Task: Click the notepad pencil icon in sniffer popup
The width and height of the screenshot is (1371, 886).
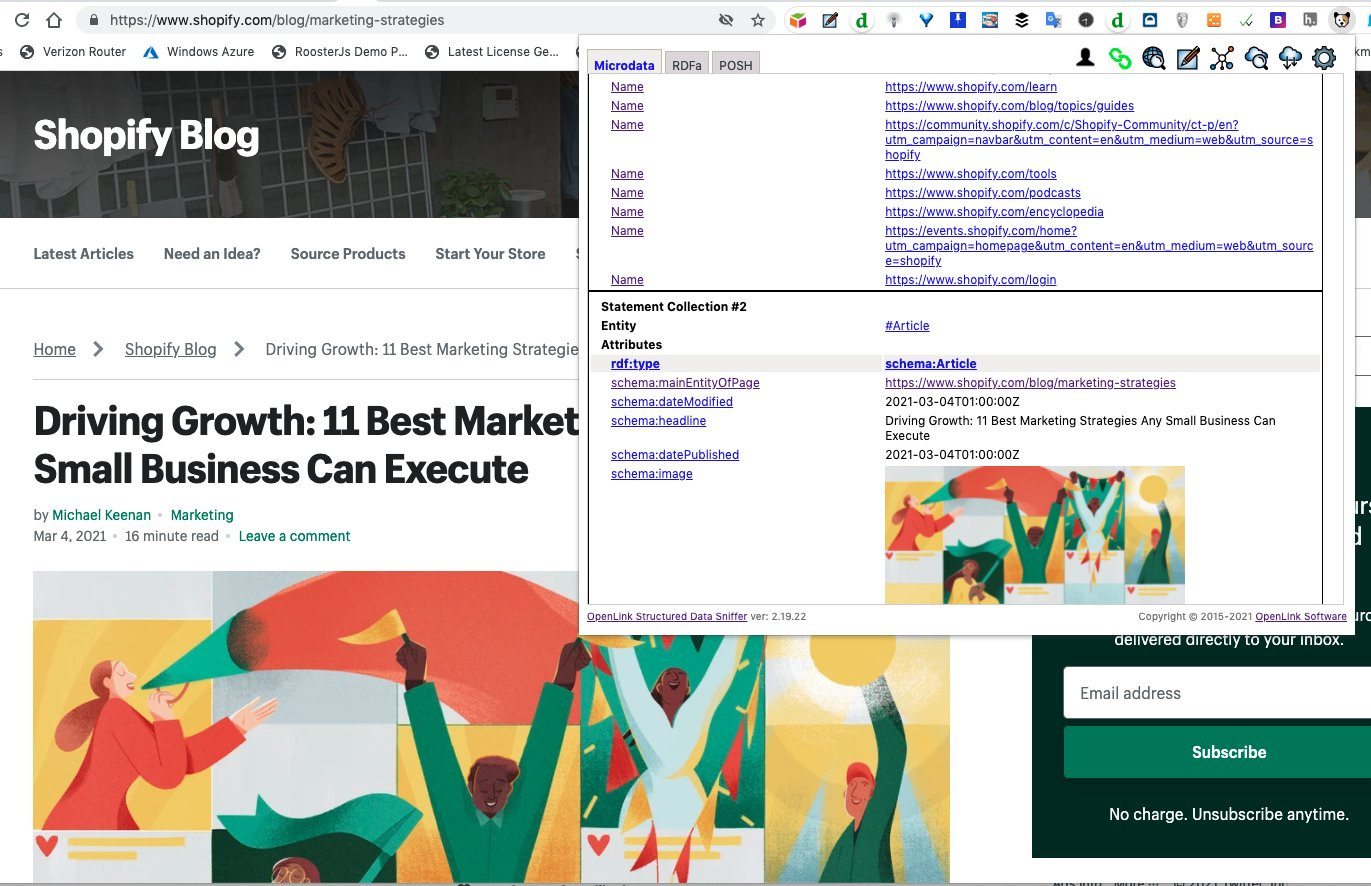Action: (1188, 58)
